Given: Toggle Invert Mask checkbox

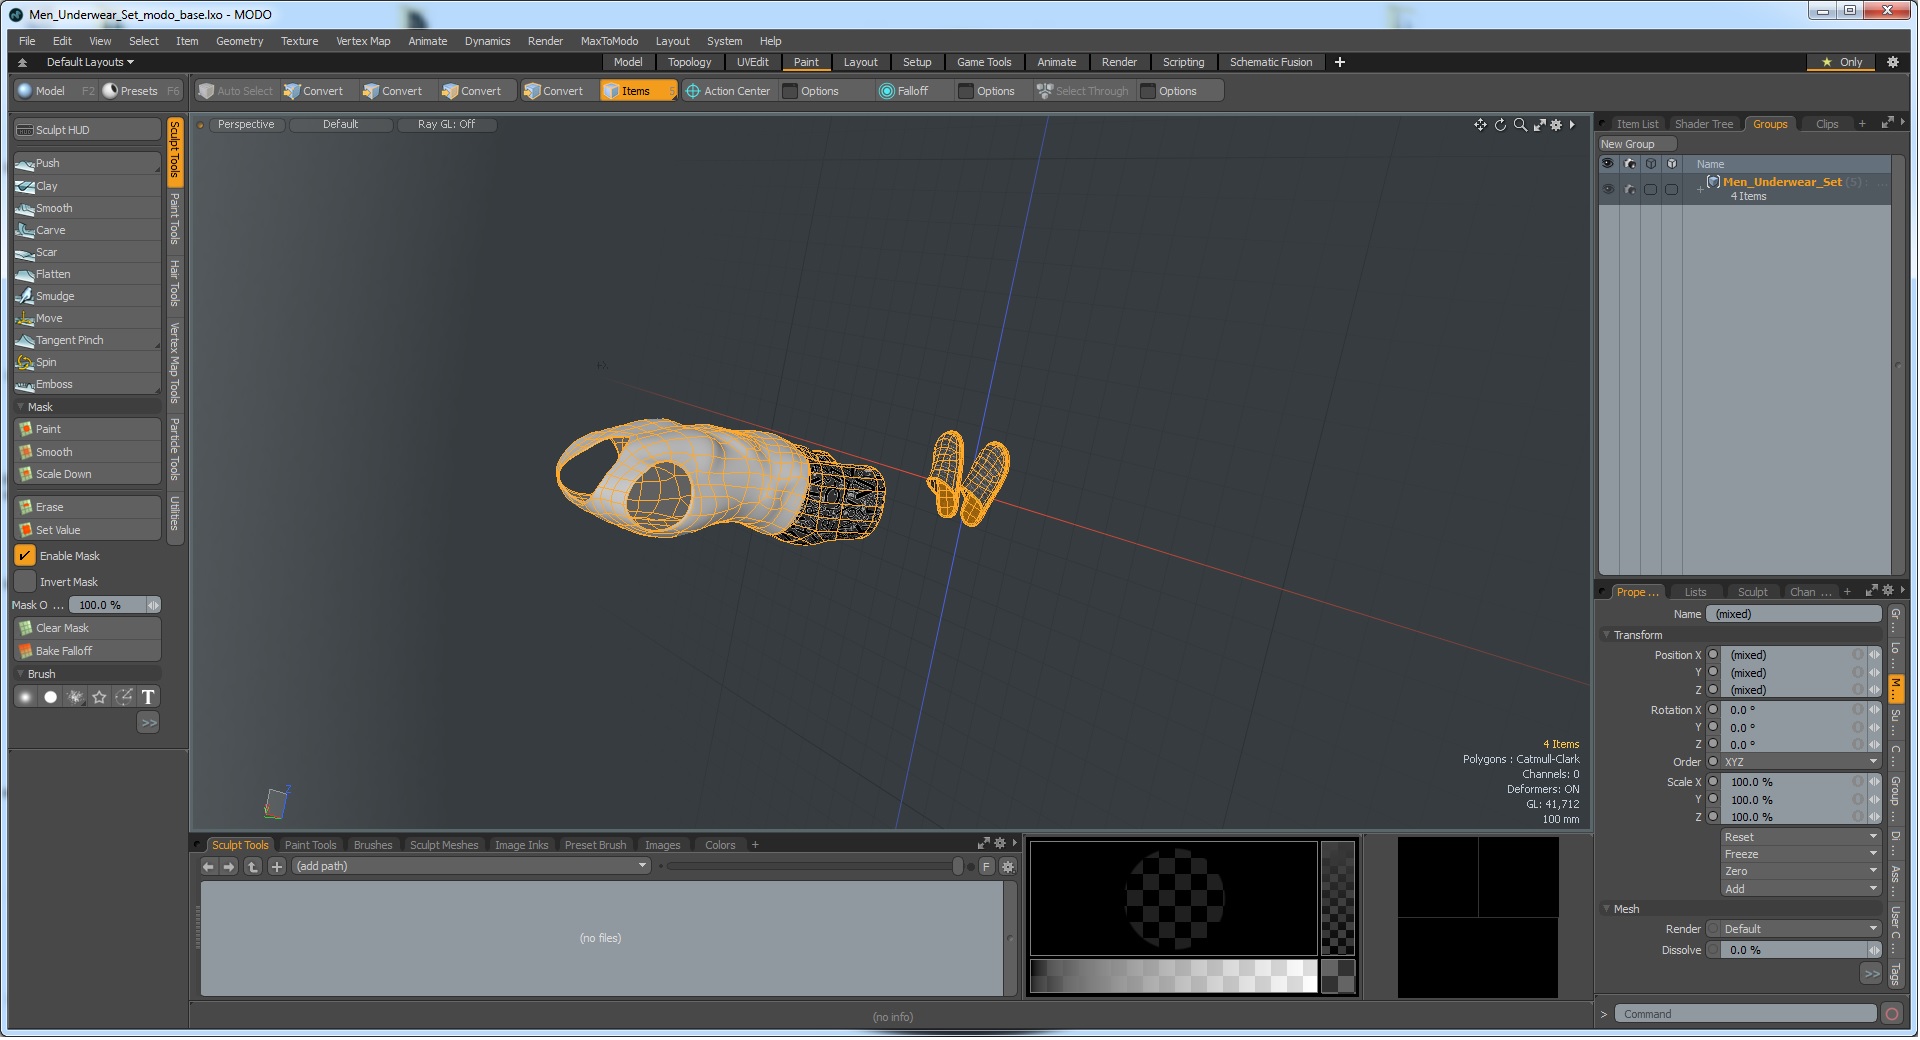Looking at the screenshot, I should coord(25,582).
